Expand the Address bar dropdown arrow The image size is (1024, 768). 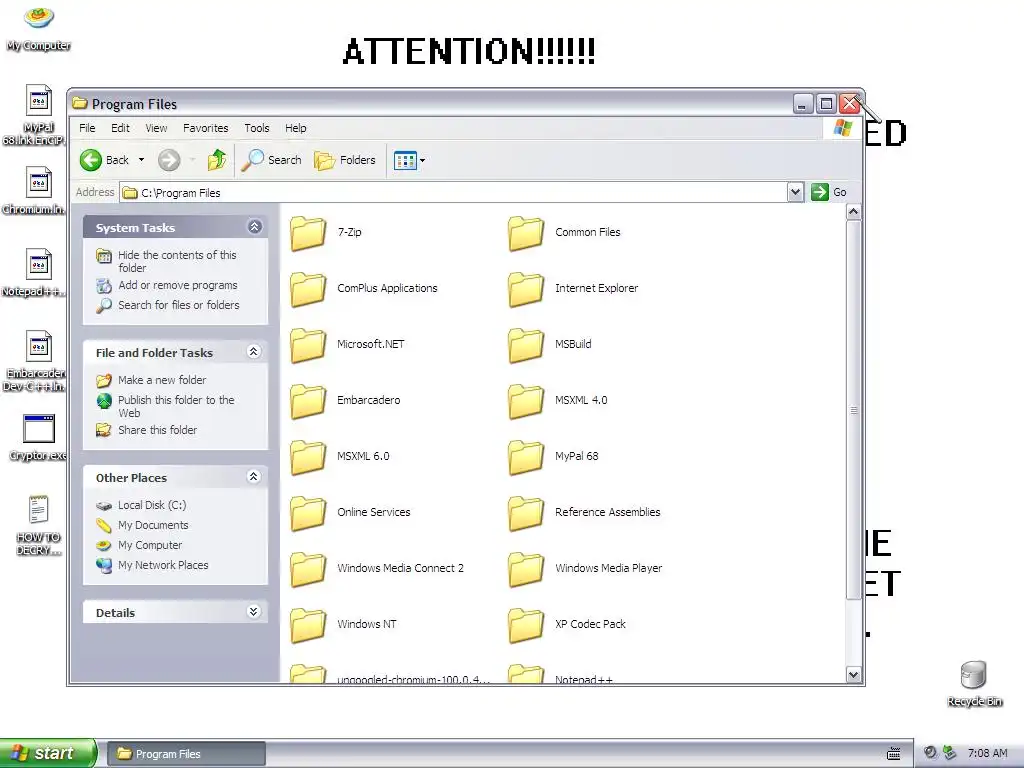click(x=795, y=192)
